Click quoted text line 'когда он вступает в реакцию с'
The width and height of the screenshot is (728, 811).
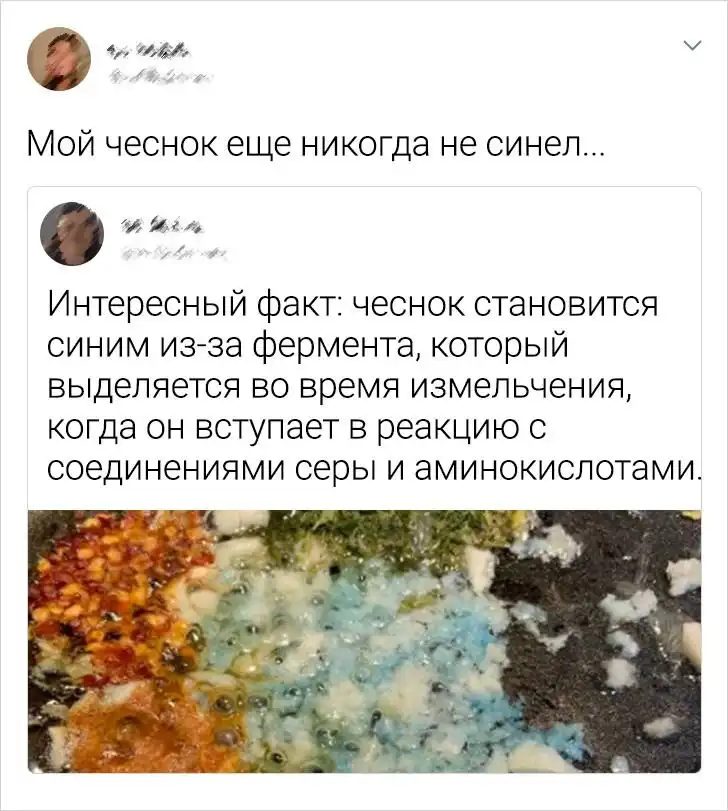(297, 428)
